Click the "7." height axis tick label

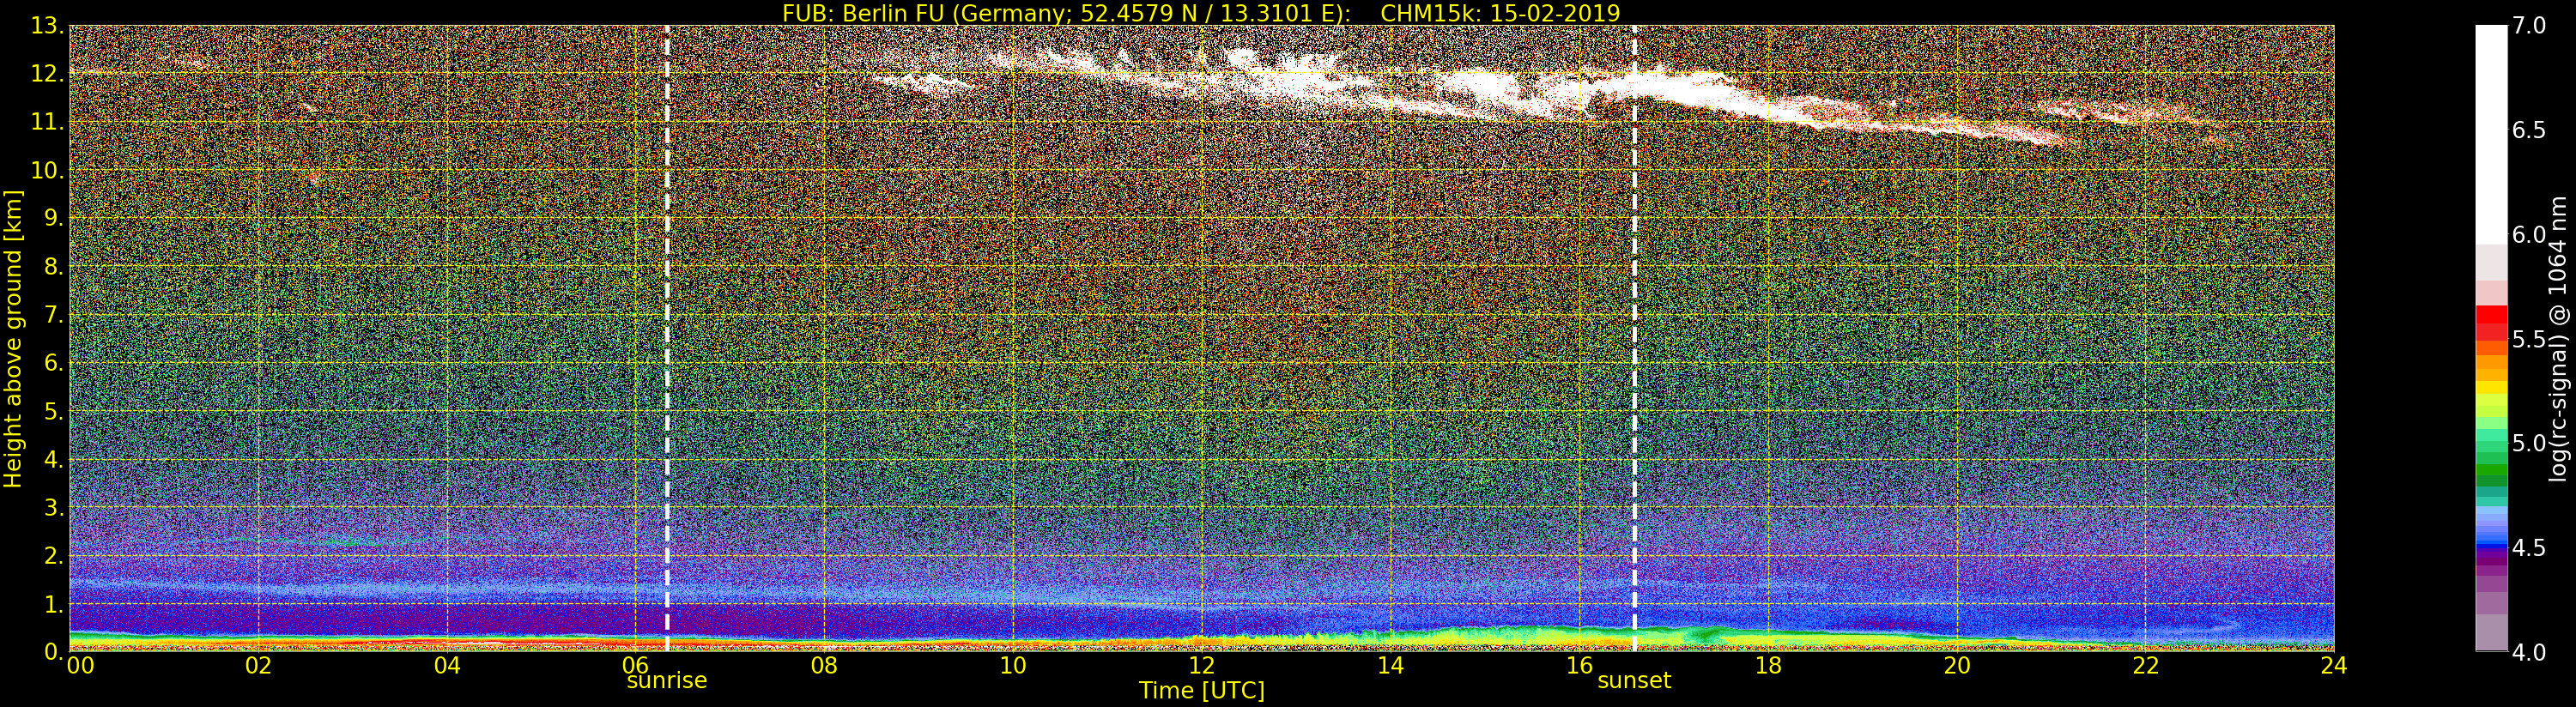[x=54, y=315]
